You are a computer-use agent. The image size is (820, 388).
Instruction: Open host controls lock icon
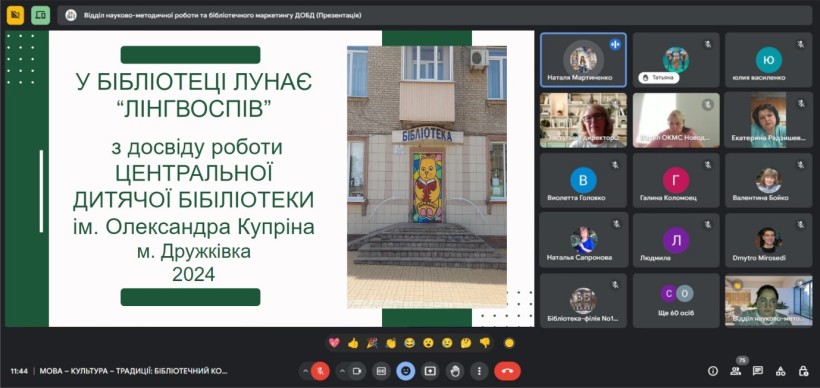pyautogui.click(x=803, y=371)
